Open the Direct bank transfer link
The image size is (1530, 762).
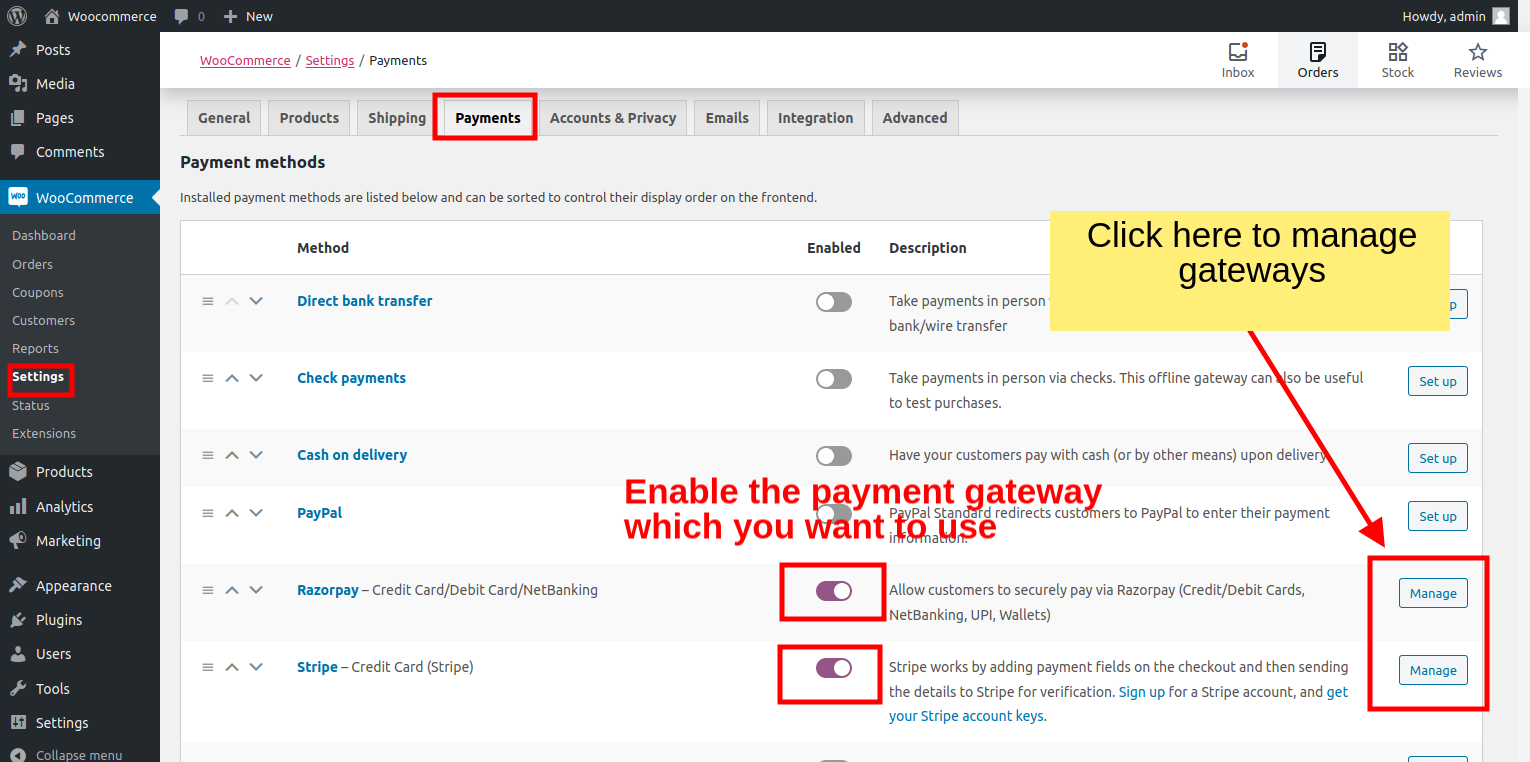pyautogui.click(x=365, y=301)
